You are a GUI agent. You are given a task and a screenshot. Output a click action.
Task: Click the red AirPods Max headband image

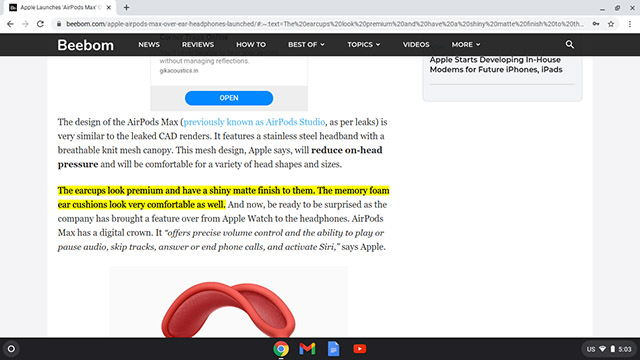point(229,309)
